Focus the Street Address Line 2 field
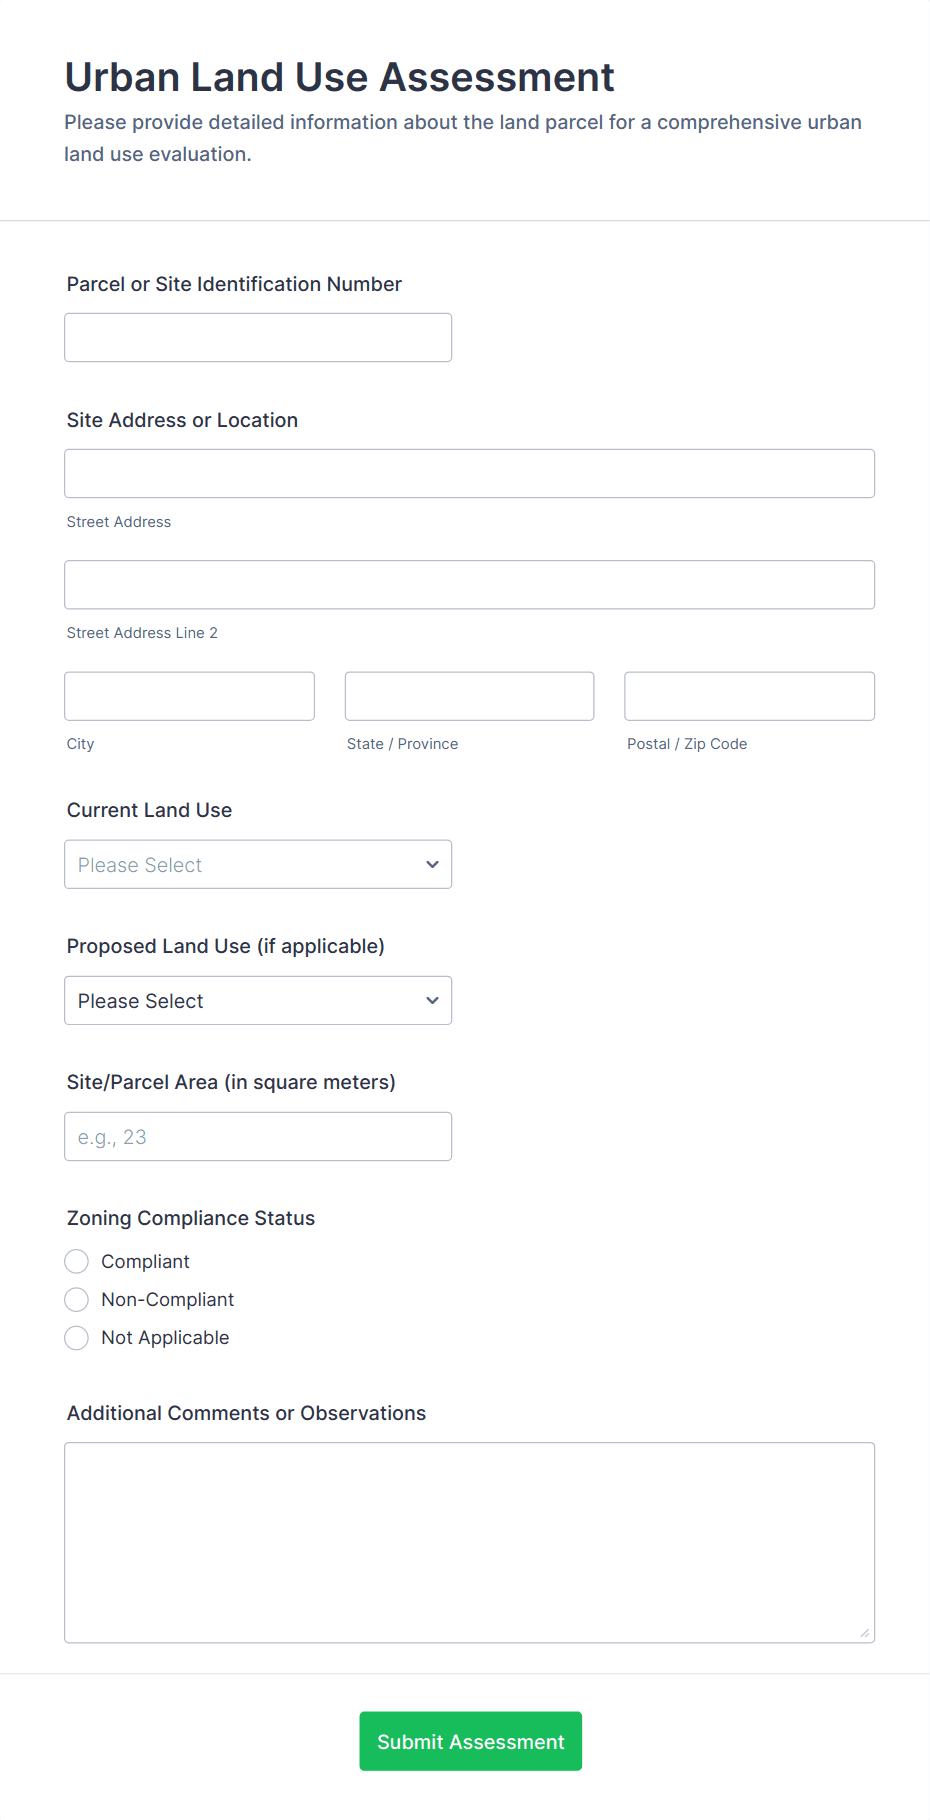 click(469, 585)
